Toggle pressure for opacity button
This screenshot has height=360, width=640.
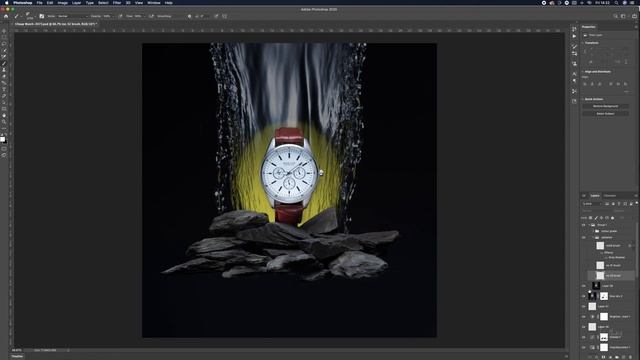pos(120,16)
